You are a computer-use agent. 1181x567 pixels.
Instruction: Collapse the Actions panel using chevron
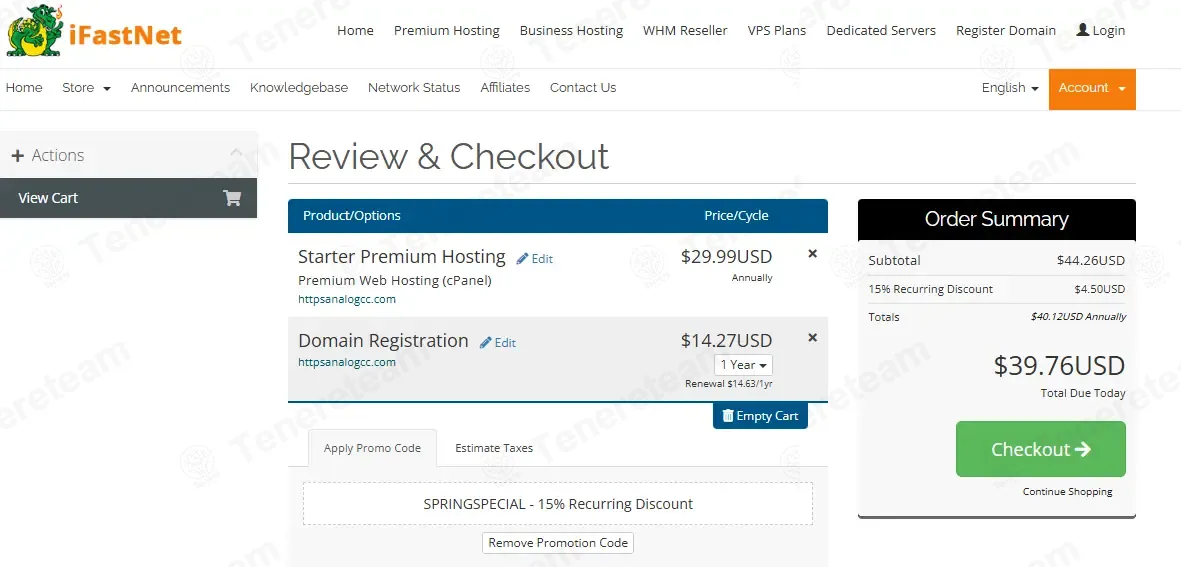pos(237,153)
